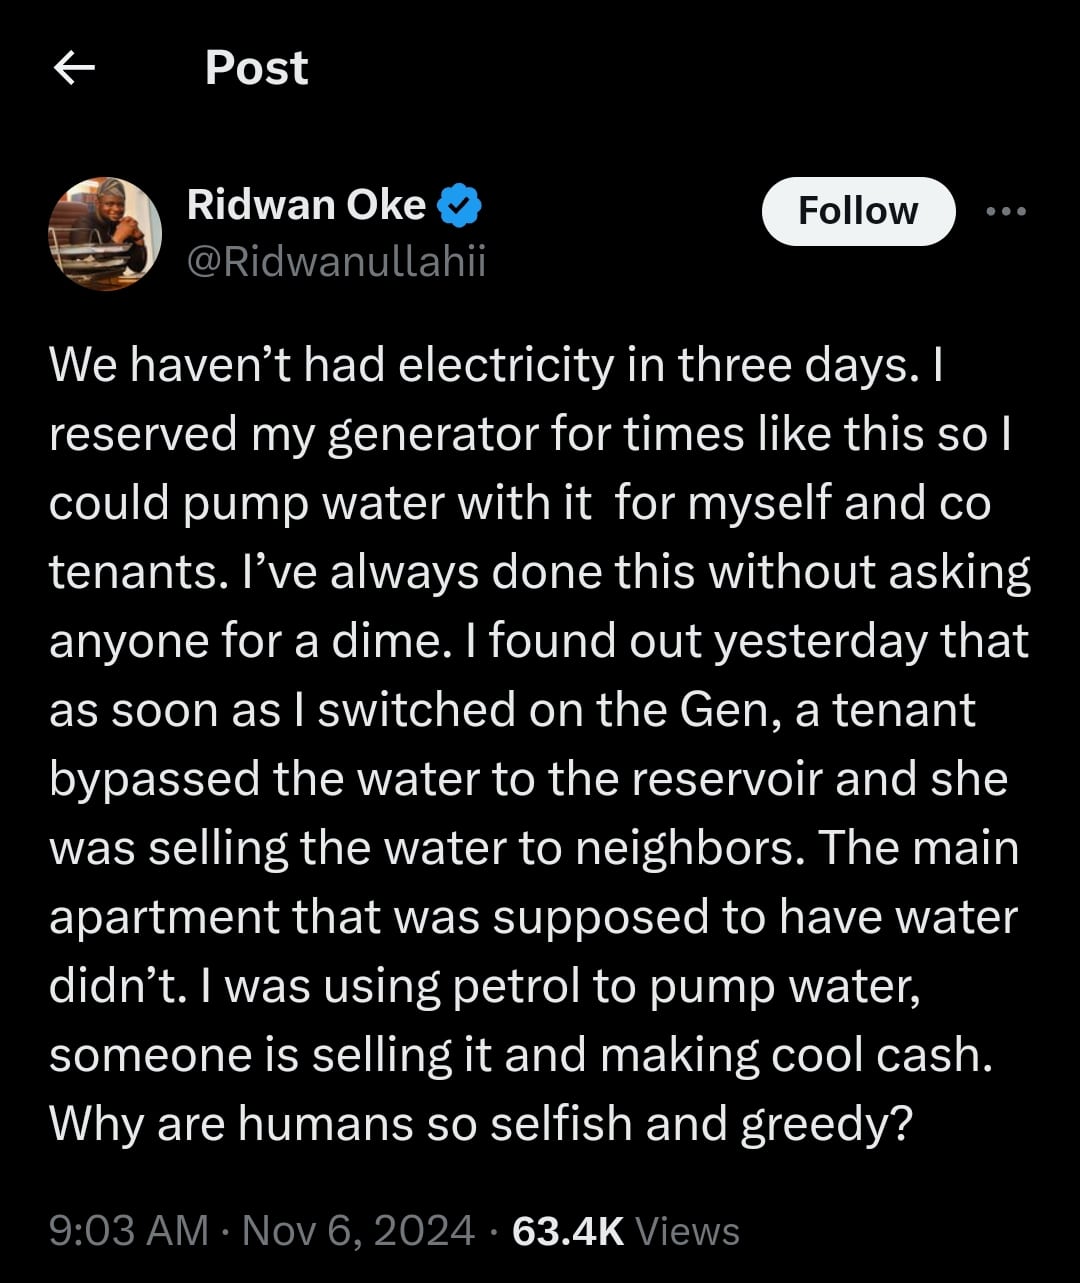The width and height of the screenshot is (1080, 1283).
Task: Open the three-dot more options menu
Action: [x=1006, y=211]
